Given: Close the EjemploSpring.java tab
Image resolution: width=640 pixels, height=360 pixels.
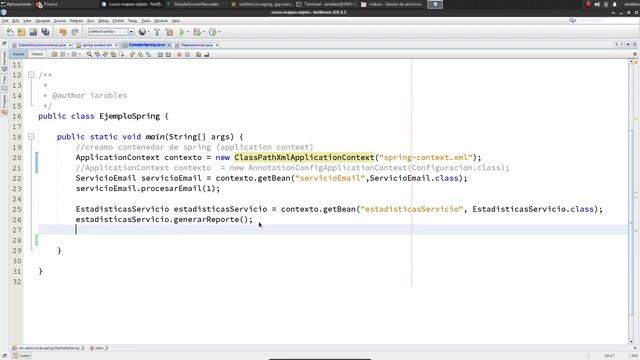Looking at the screenshot, I should tap(169, 45).
